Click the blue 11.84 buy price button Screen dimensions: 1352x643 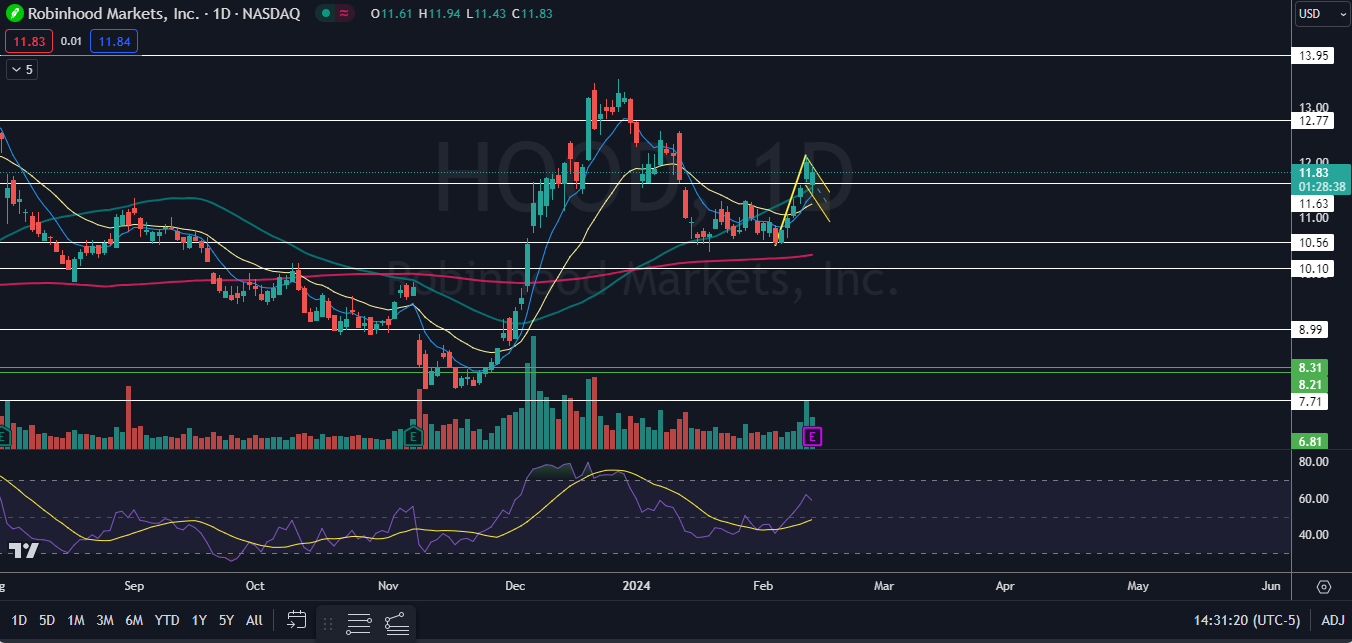click(113, 41)
